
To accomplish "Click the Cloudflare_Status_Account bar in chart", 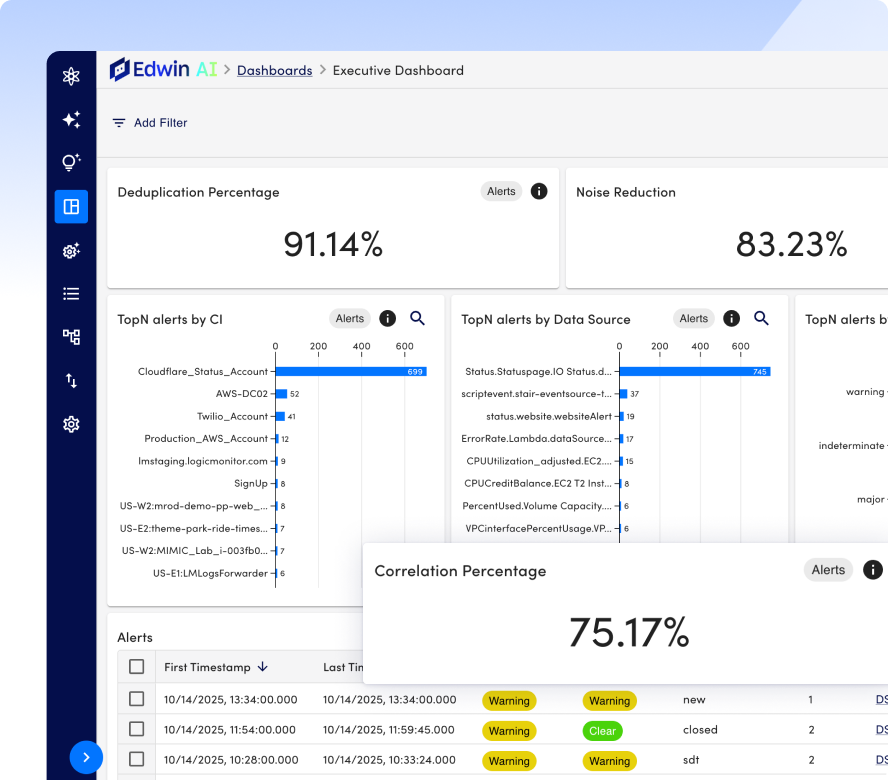I will [x=350, y=372].
